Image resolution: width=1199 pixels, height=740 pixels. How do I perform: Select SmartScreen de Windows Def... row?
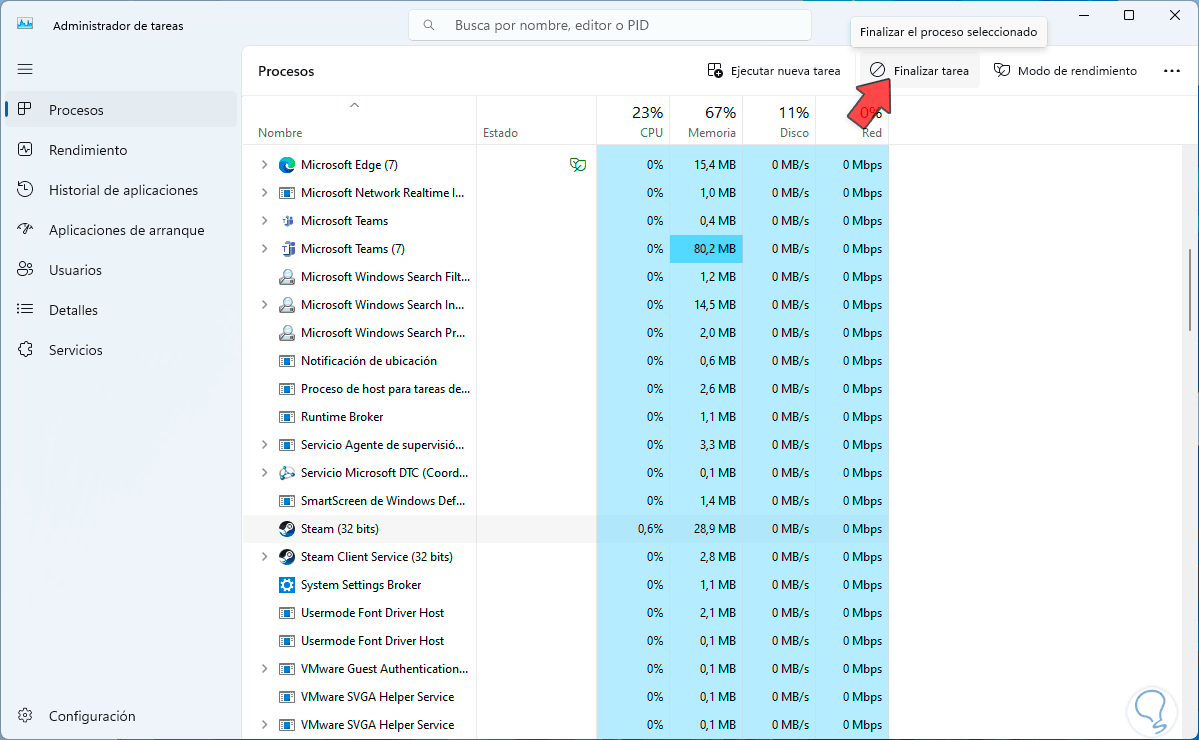(x=565, y=501)
